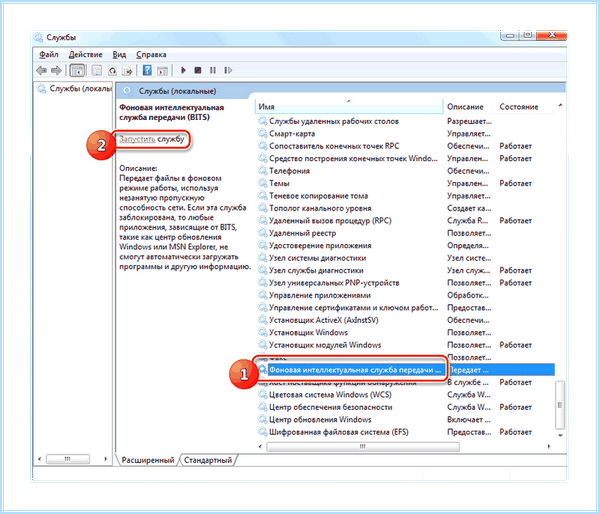Viewport: 600px width, 514px height.
Task: Click the gear icon beside Смарт-карта
Action: (262, 134)
